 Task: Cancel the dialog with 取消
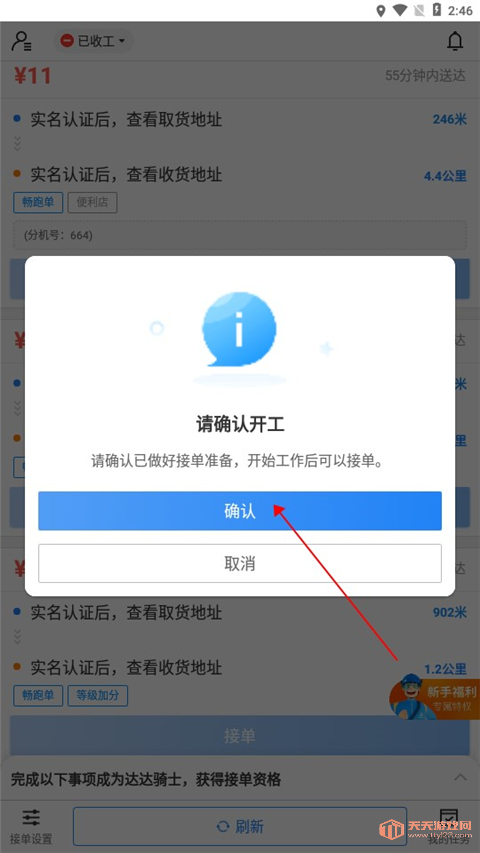pyautogui.click(x=239, y=563)
